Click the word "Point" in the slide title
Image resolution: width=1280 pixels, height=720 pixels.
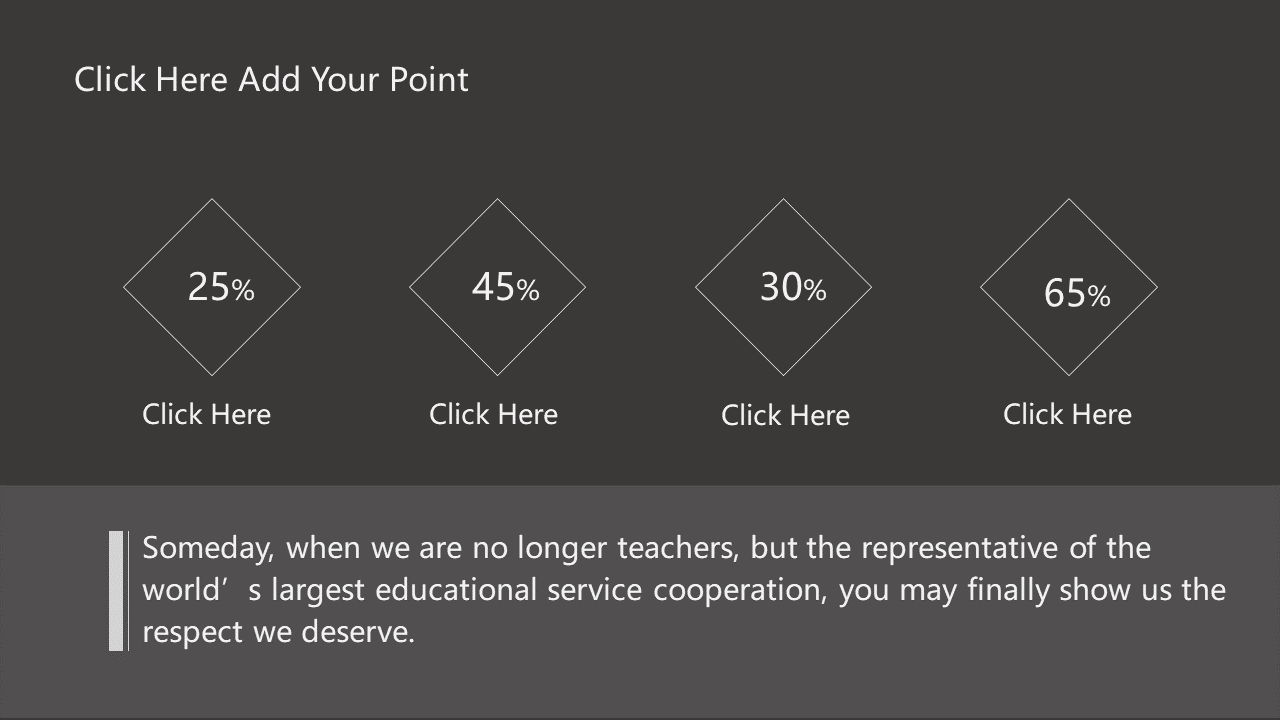(x=428, y=80)
